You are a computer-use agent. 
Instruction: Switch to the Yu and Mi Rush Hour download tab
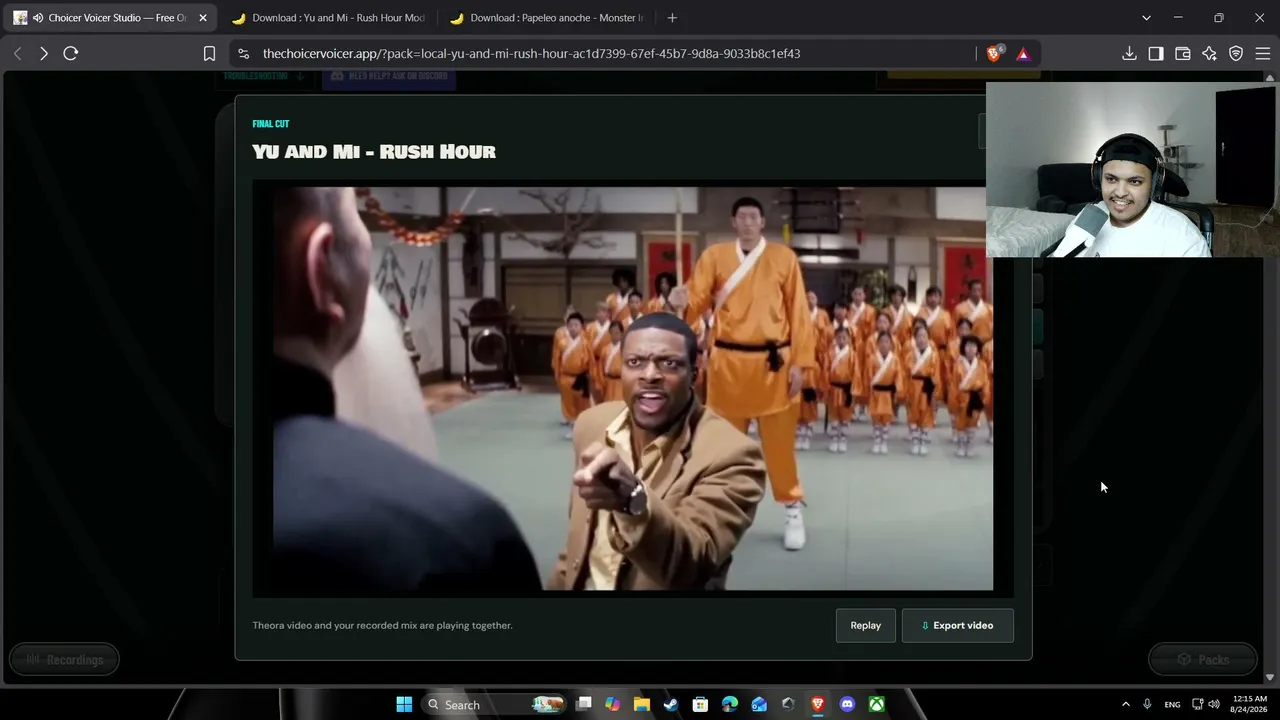point(329,18)
